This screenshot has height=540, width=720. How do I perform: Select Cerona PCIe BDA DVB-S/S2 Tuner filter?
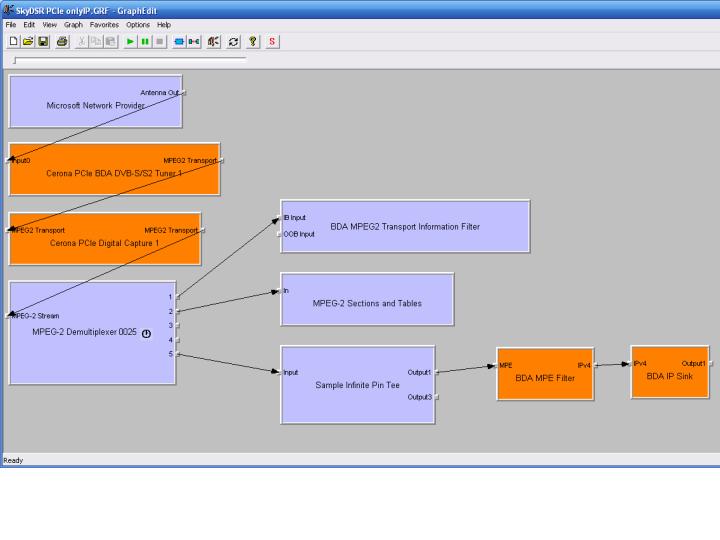114,169
